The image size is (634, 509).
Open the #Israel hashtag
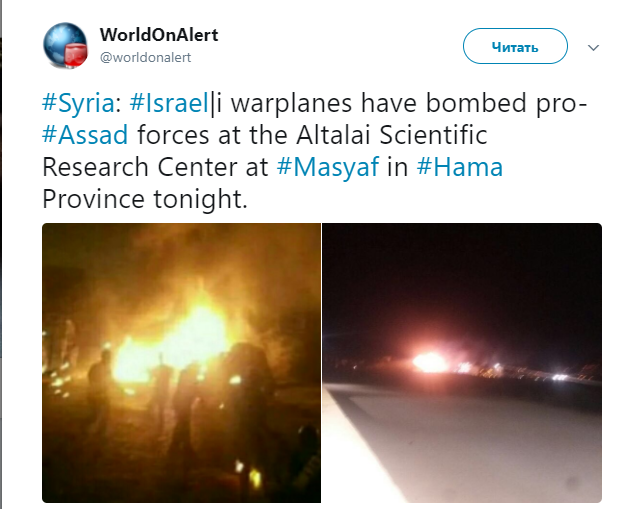(169, 103)
